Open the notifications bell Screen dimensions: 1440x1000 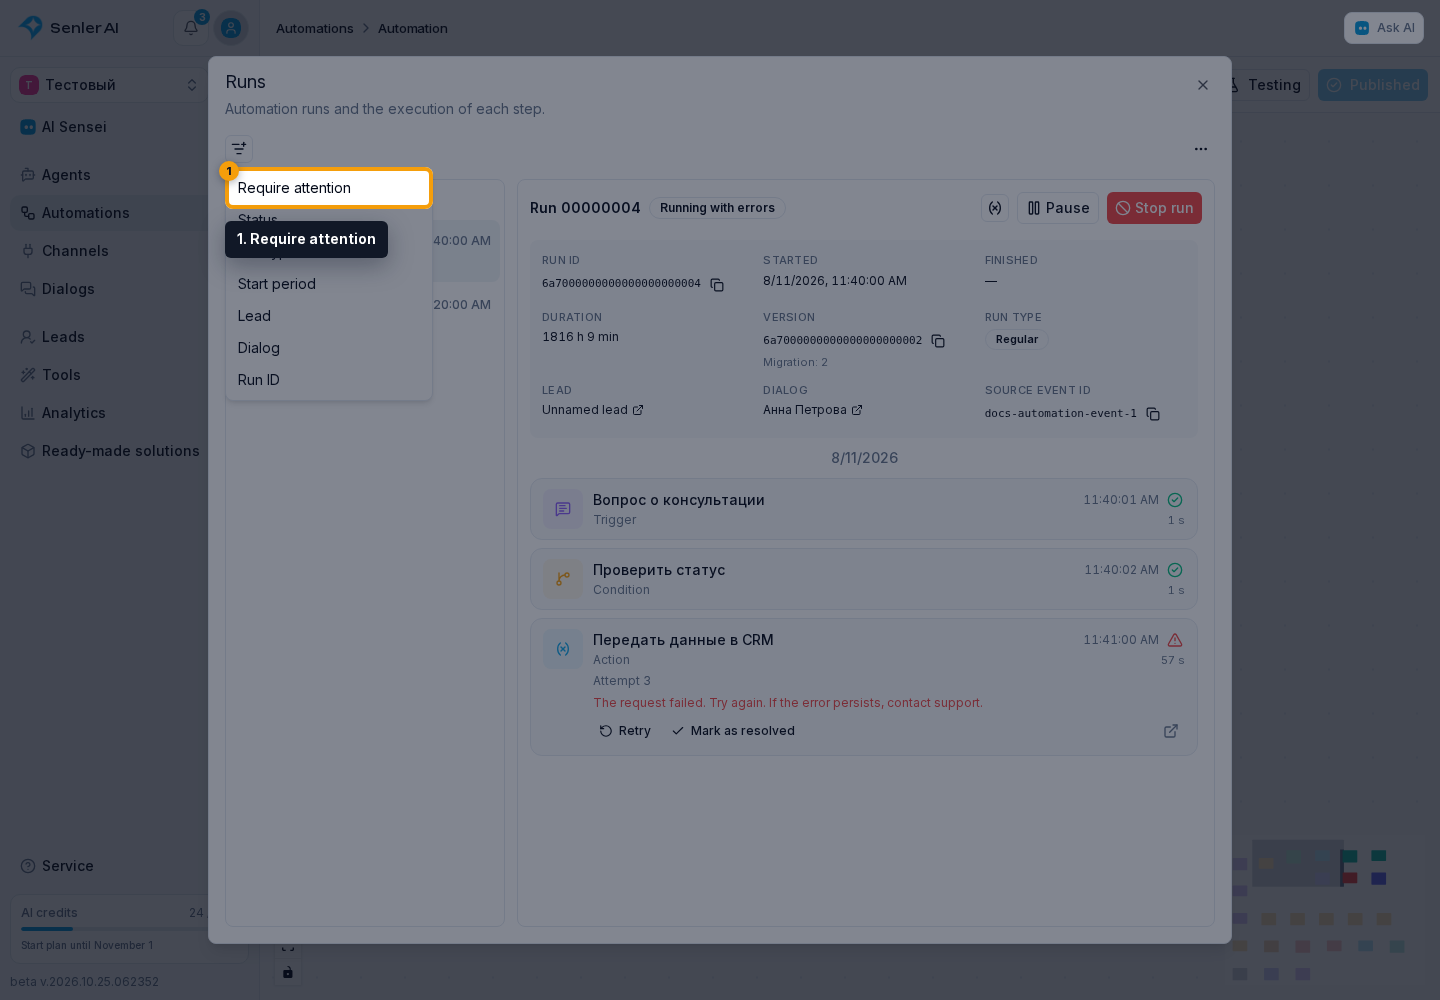[x=191, y=28]
